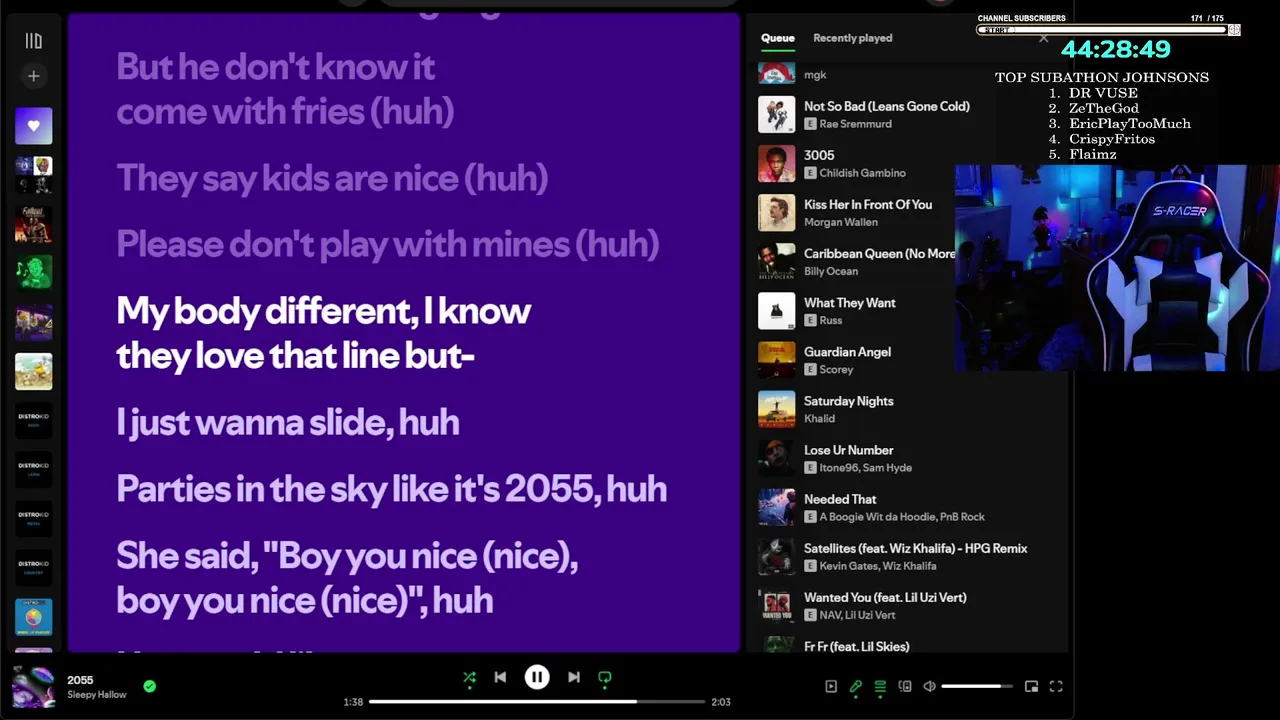Screen dimensions: 1280x720
Task: Click the green saved checkmark for 2055
Action: 150,686
